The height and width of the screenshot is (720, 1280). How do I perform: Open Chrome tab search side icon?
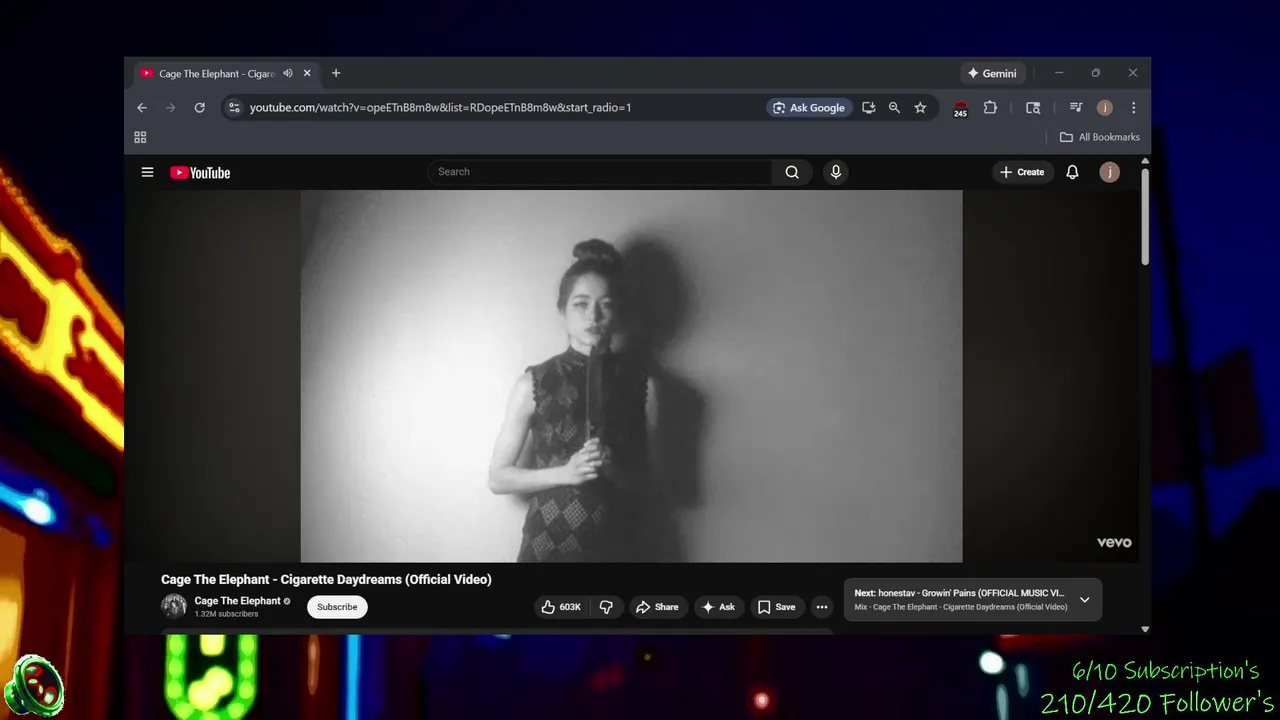tap(1033, 108)
